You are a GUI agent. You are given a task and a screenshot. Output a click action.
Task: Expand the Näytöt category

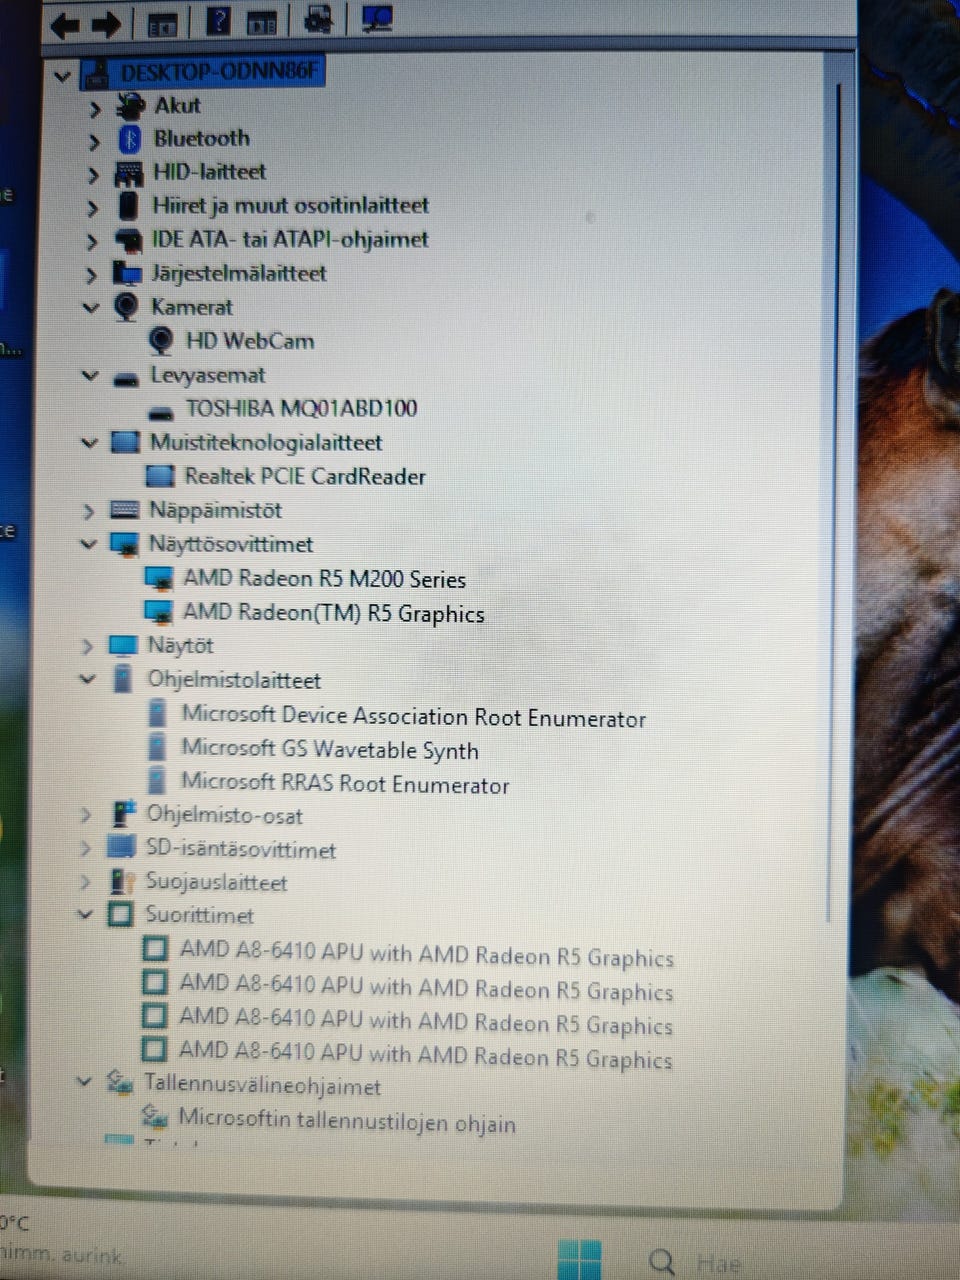click(87, 646)
